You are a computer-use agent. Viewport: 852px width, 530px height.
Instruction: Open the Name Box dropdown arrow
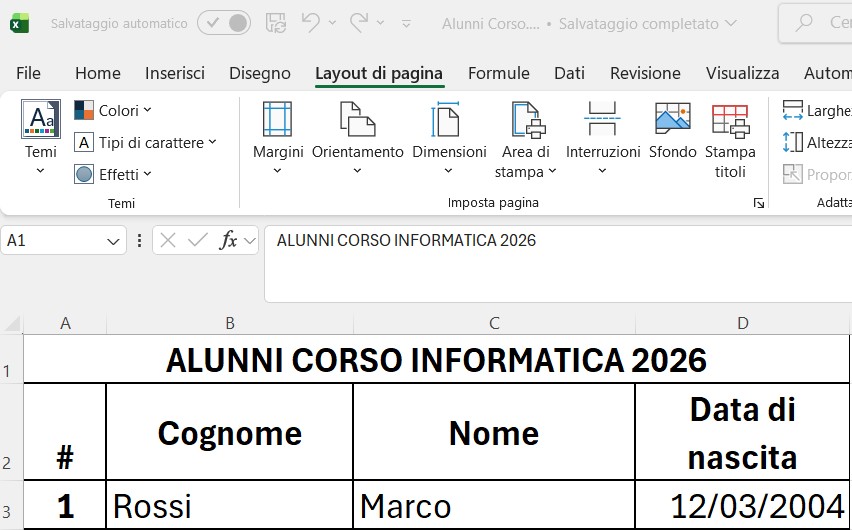(x=113, y=241)
